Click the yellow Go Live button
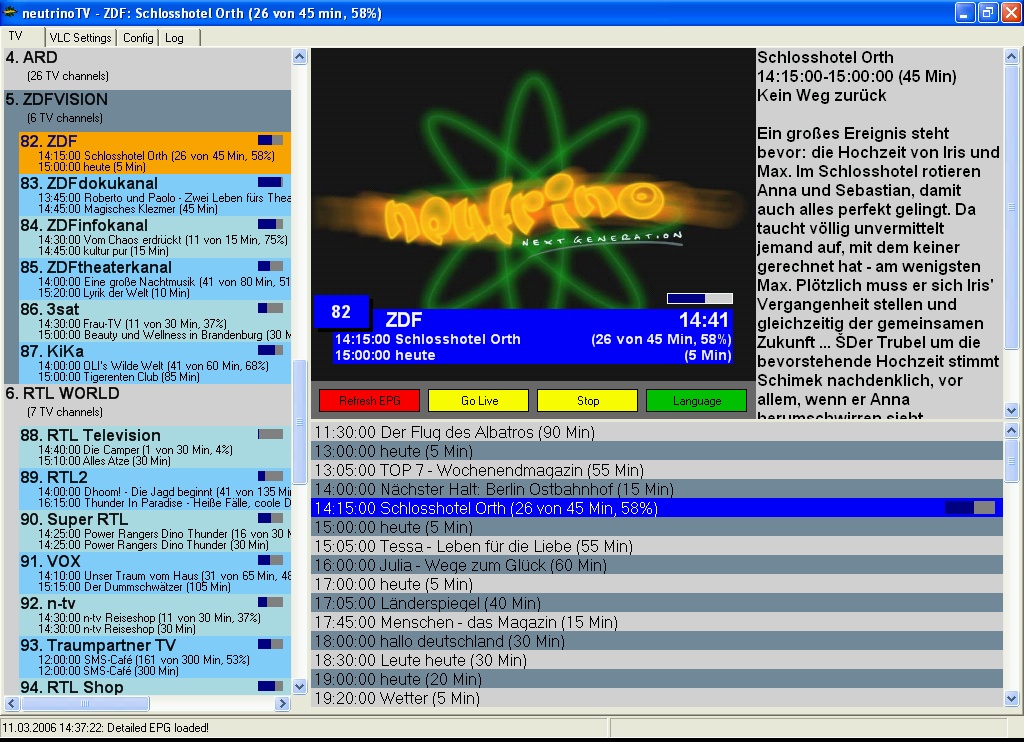This screenshot has width=1024, height=742. [479, 400]
